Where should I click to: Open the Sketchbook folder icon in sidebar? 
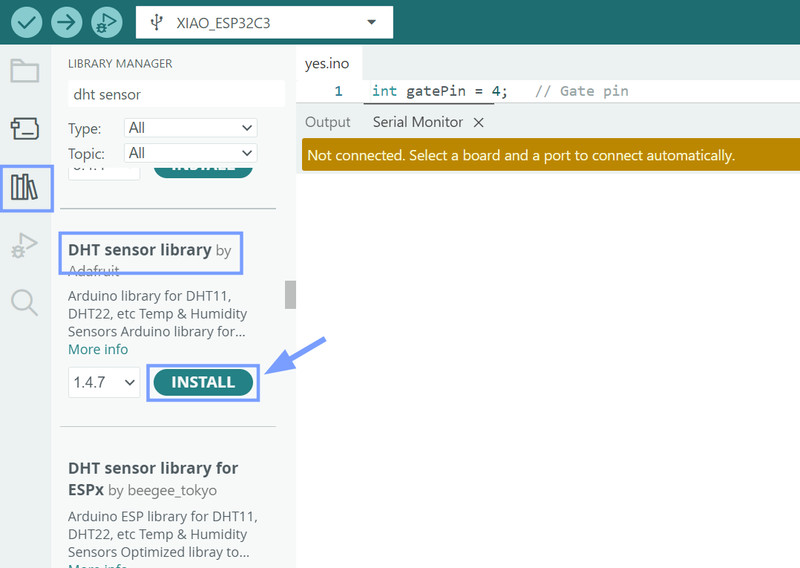[25, 71]
